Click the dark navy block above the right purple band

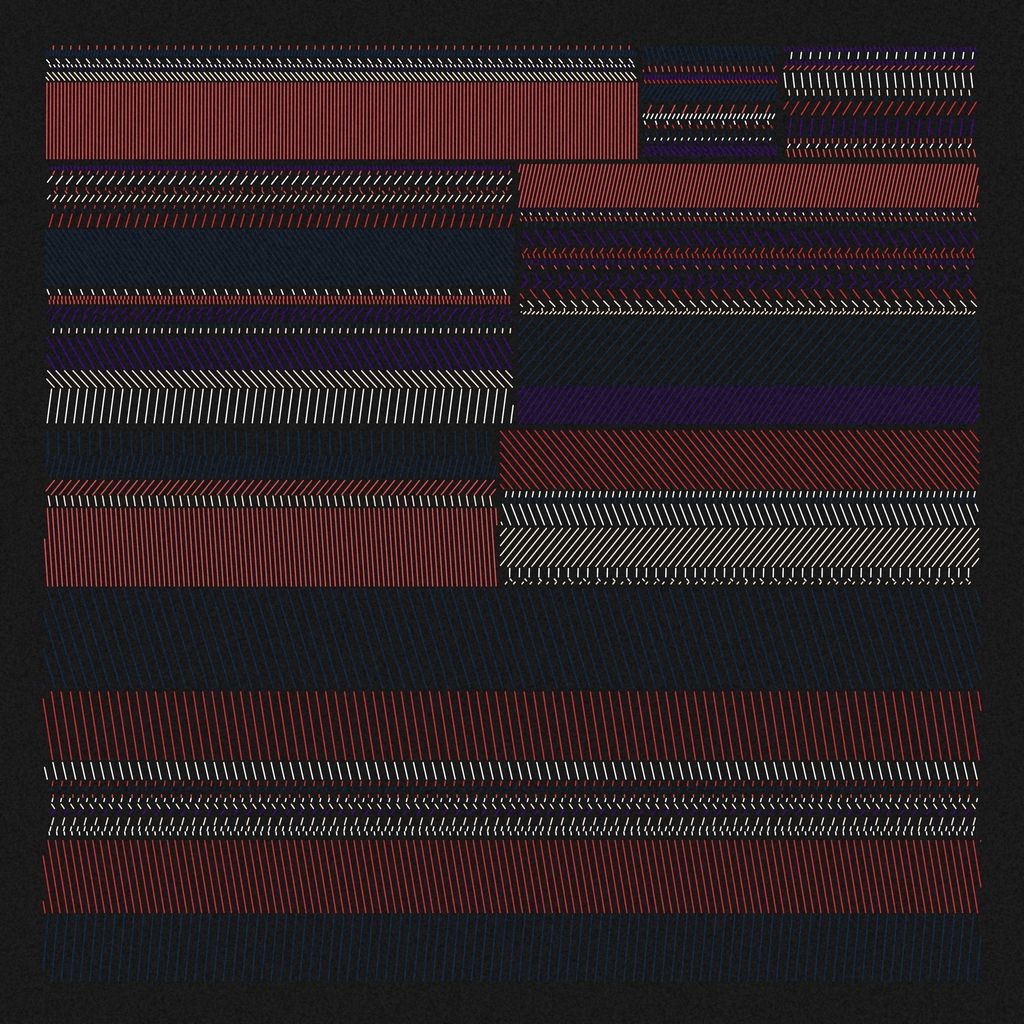(748, 350)
